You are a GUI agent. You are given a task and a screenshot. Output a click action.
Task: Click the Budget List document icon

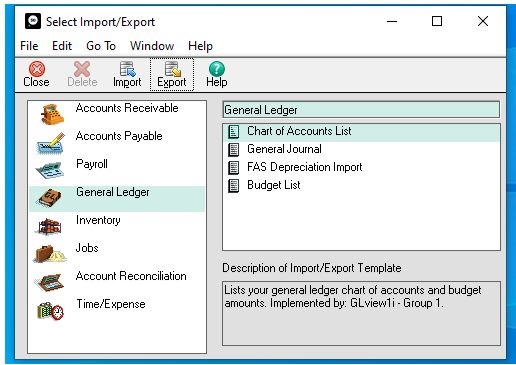point(233,185)
